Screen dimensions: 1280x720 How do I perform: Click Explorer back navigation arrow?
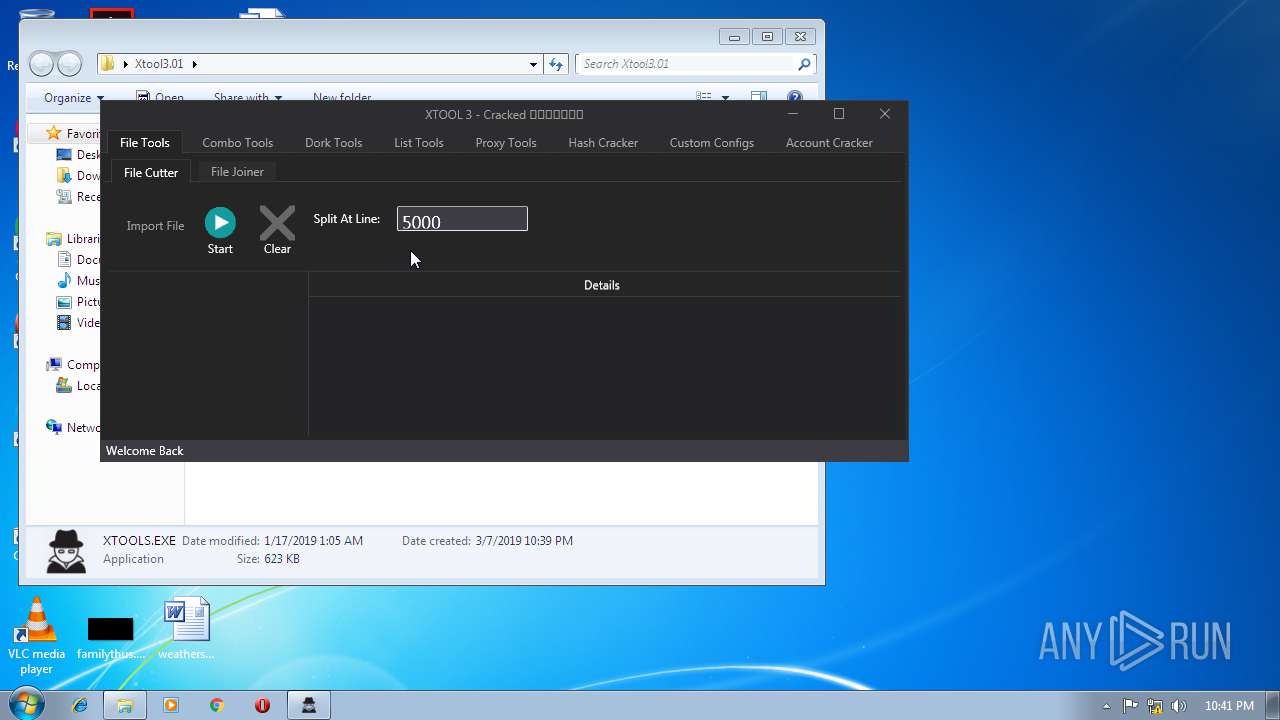click(42, 64)
